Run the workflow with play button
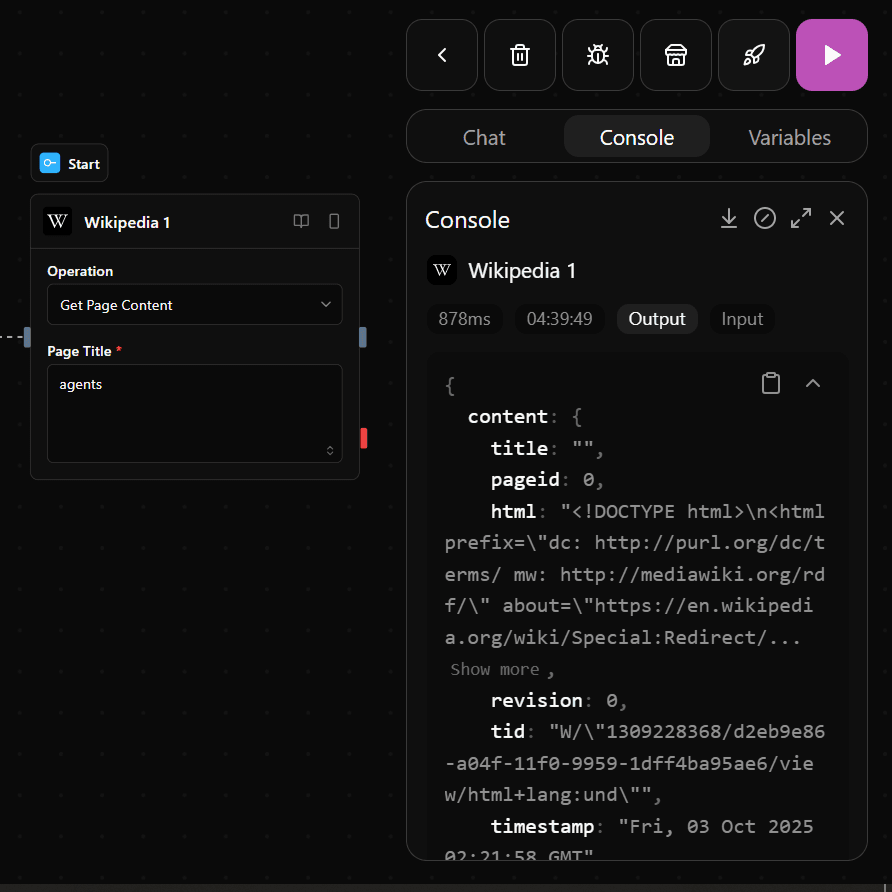Image resolution: width=892 pixels, height=892 pixels. (831, 55)
